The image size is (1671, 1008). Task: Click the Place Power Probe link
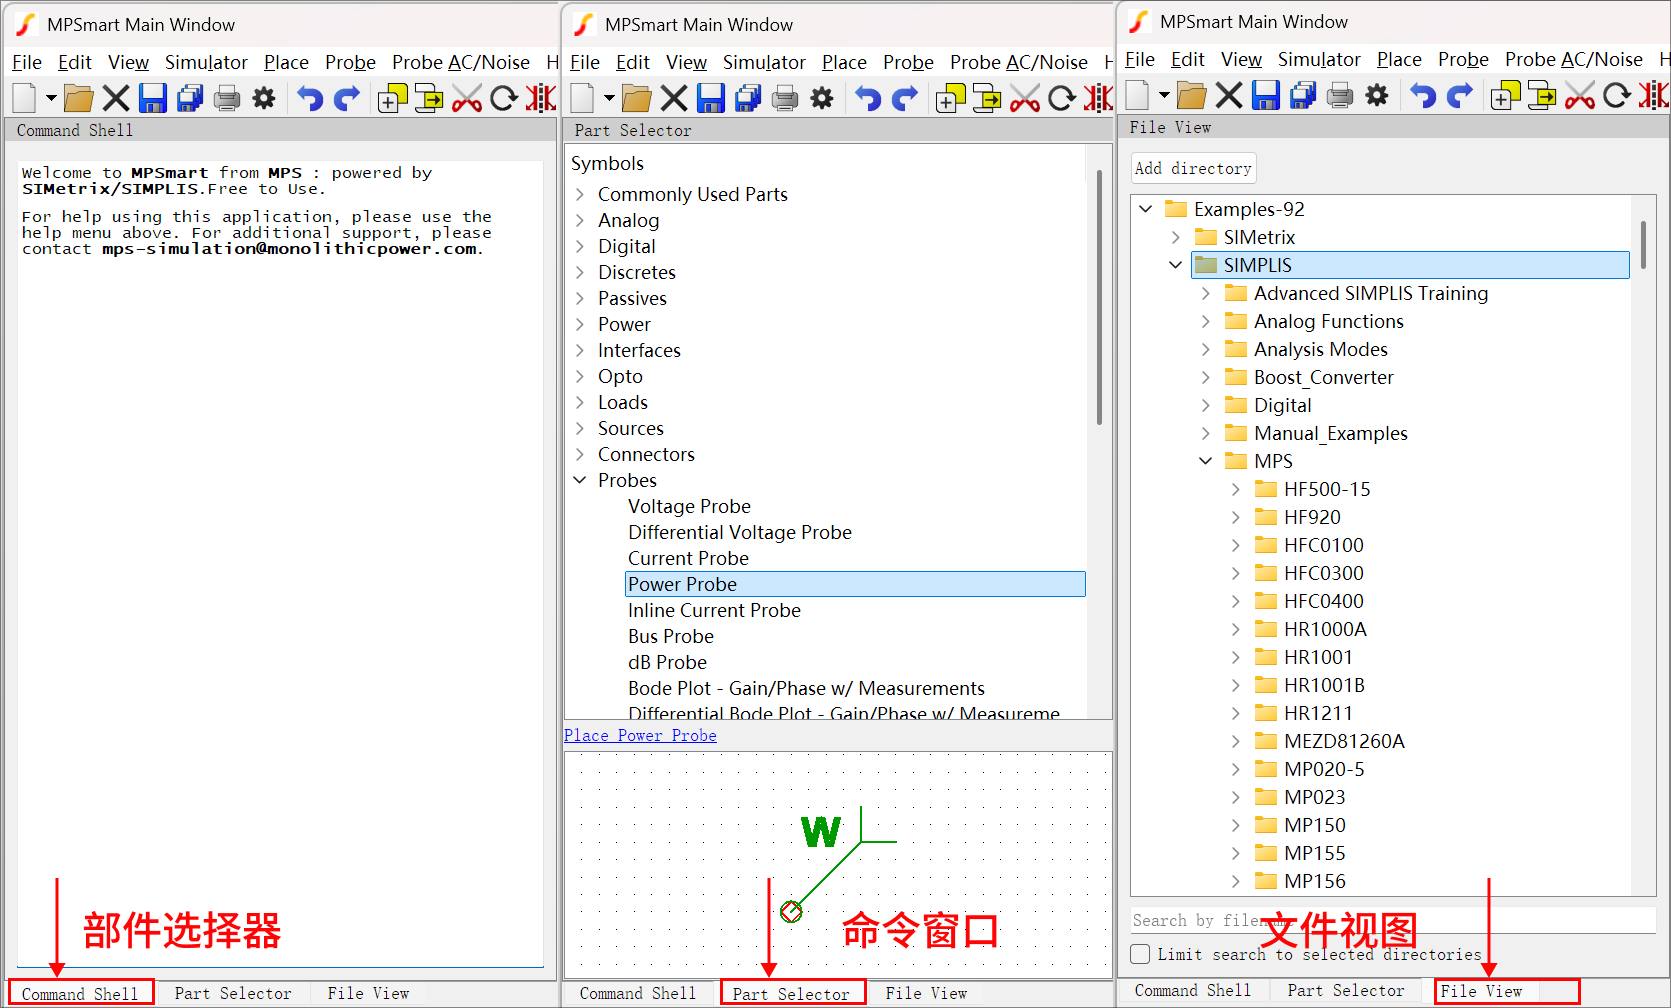[640, 735]
